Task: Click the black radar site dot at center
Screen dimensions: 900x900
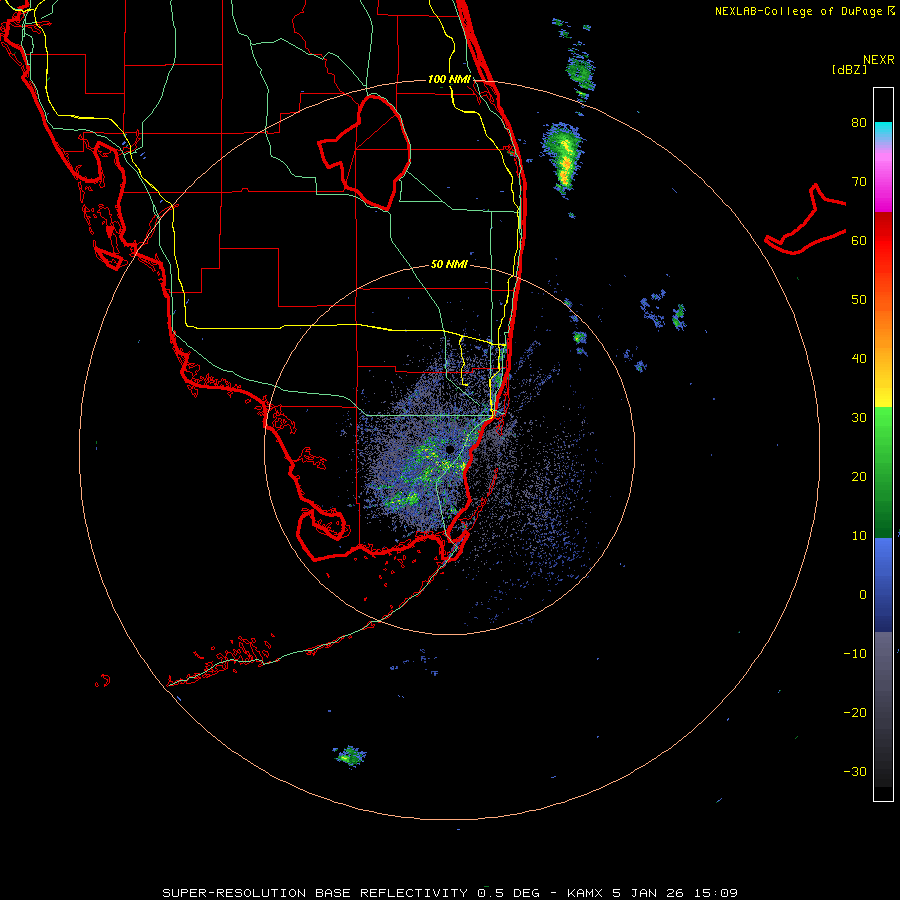Action: [x=450, y=449]
